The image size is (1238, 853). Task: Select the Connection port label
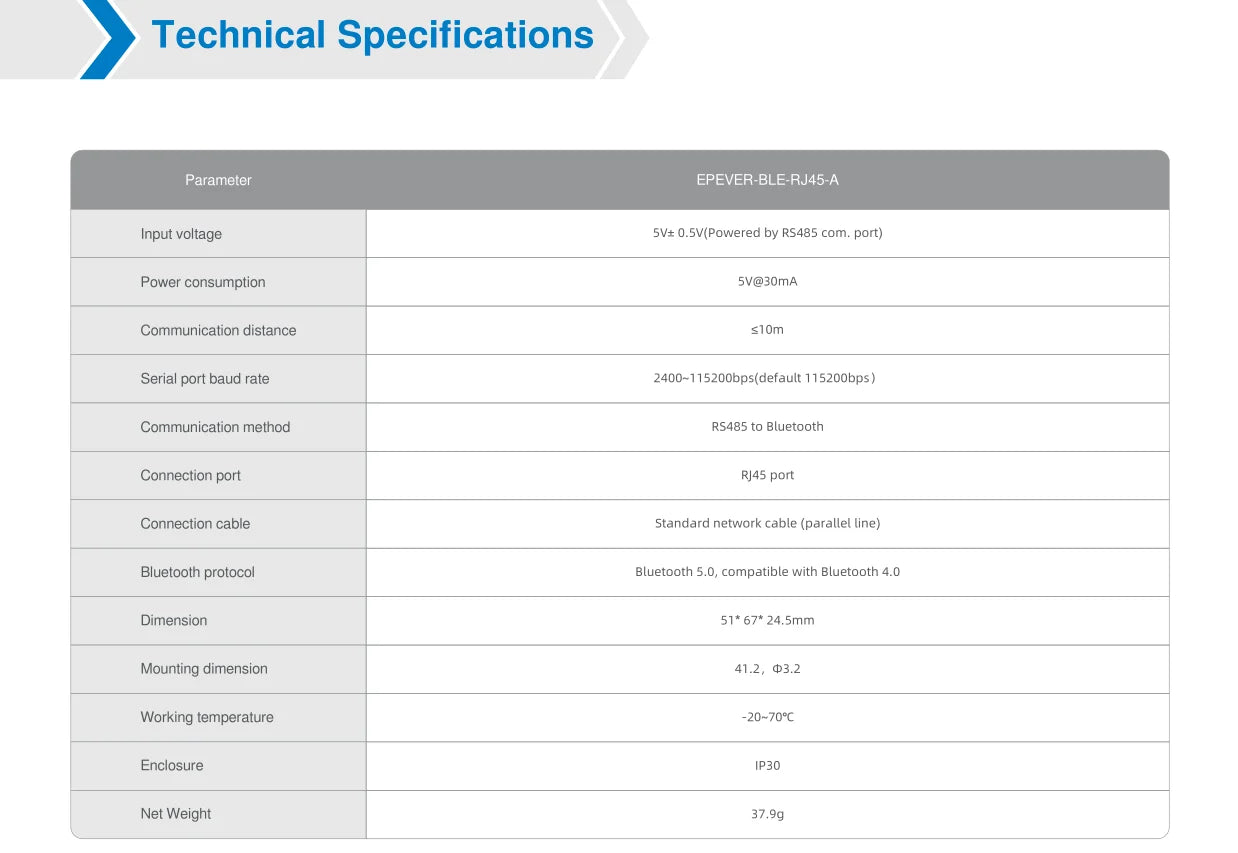pyautogui.click(x=190, y=475)
